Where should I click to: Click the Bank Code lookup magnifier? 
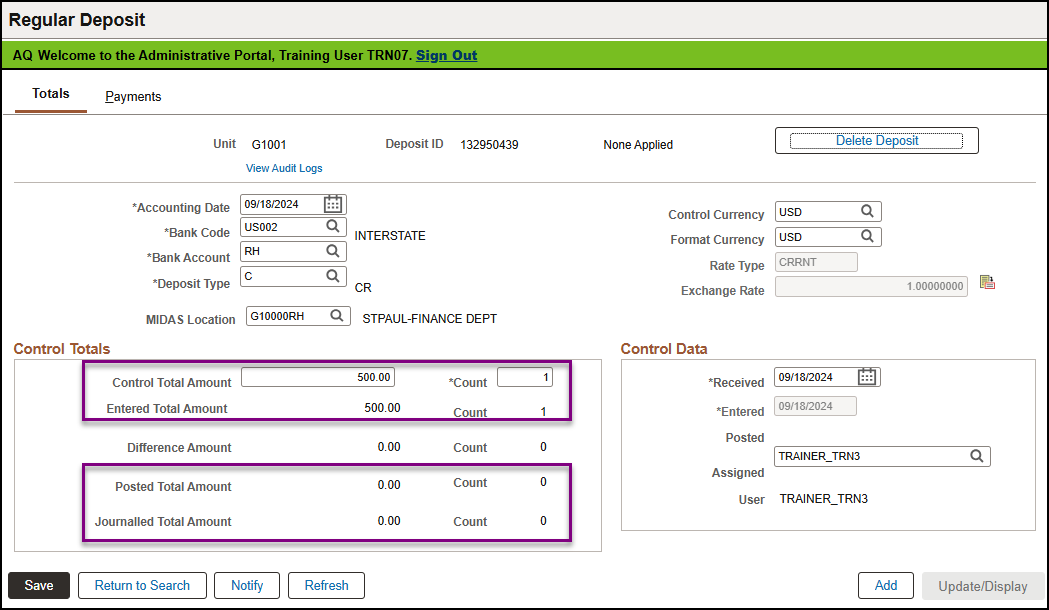[x=332, y=227]
